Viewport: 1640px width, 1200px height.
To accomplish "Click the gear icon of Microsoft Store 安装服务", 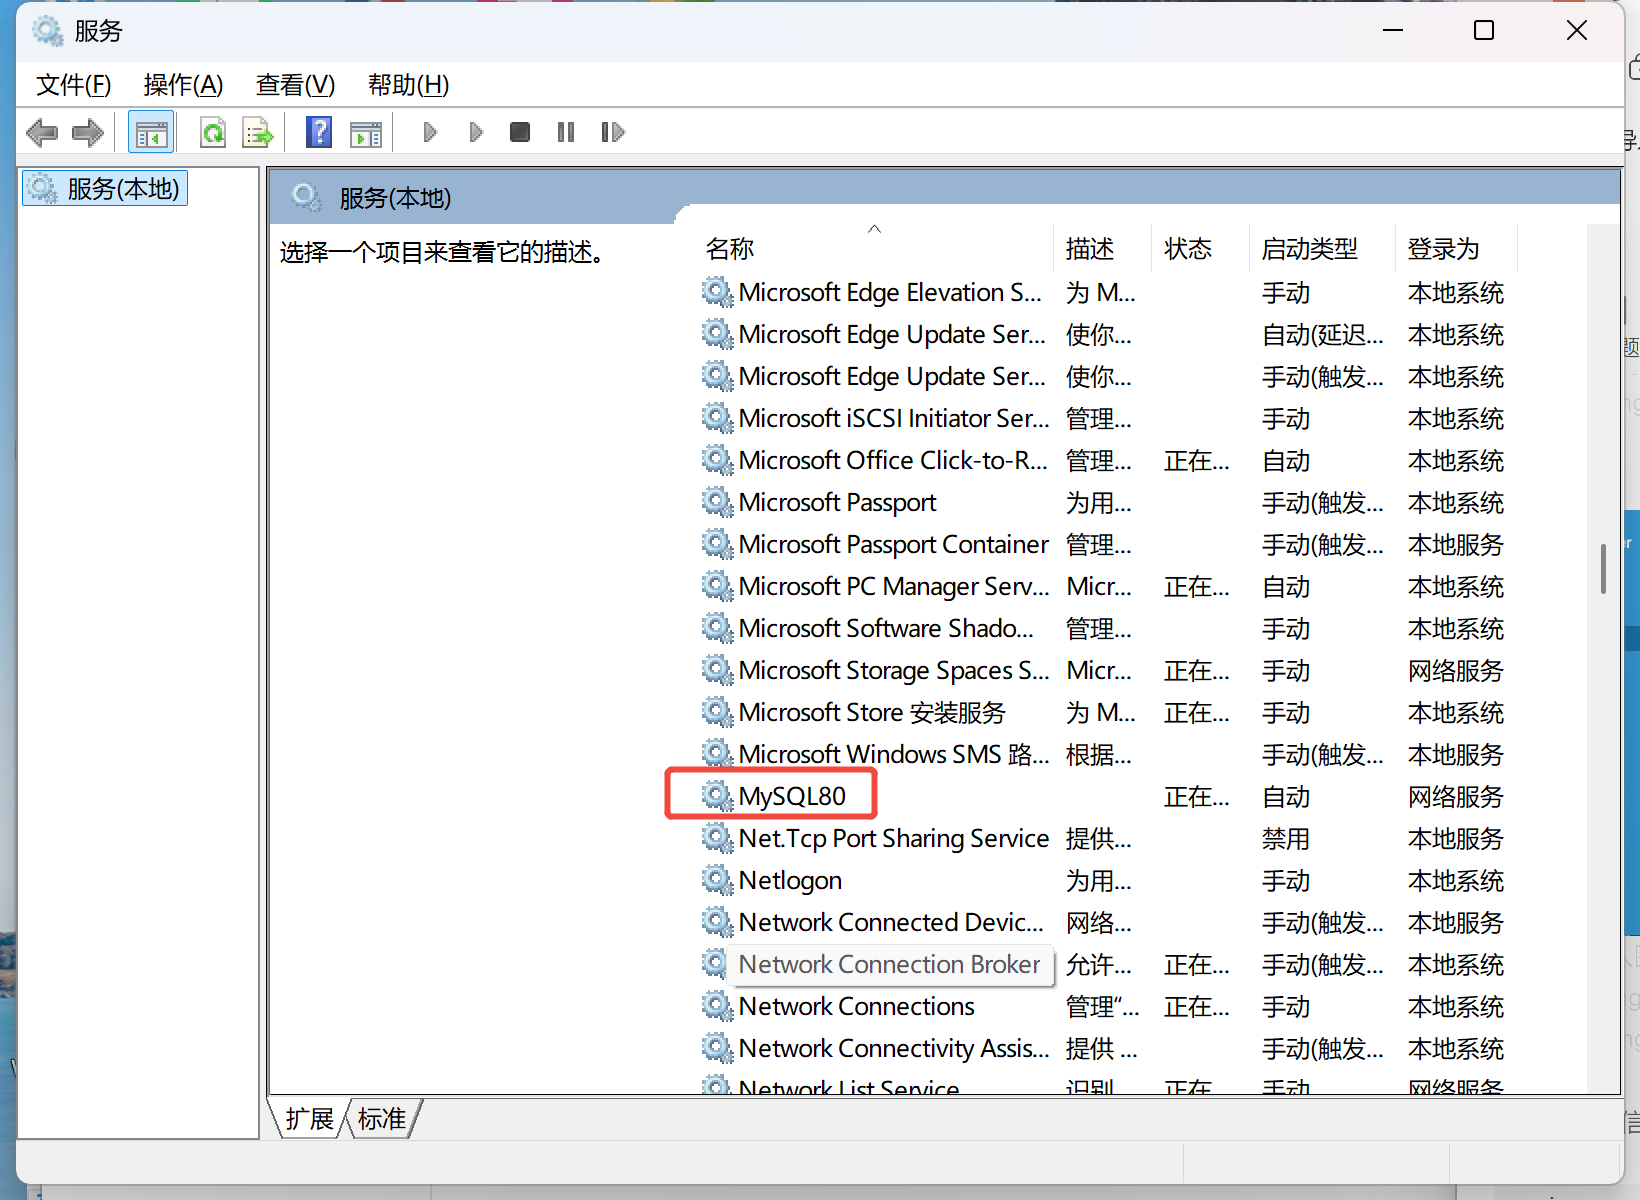I will [716, 712].
